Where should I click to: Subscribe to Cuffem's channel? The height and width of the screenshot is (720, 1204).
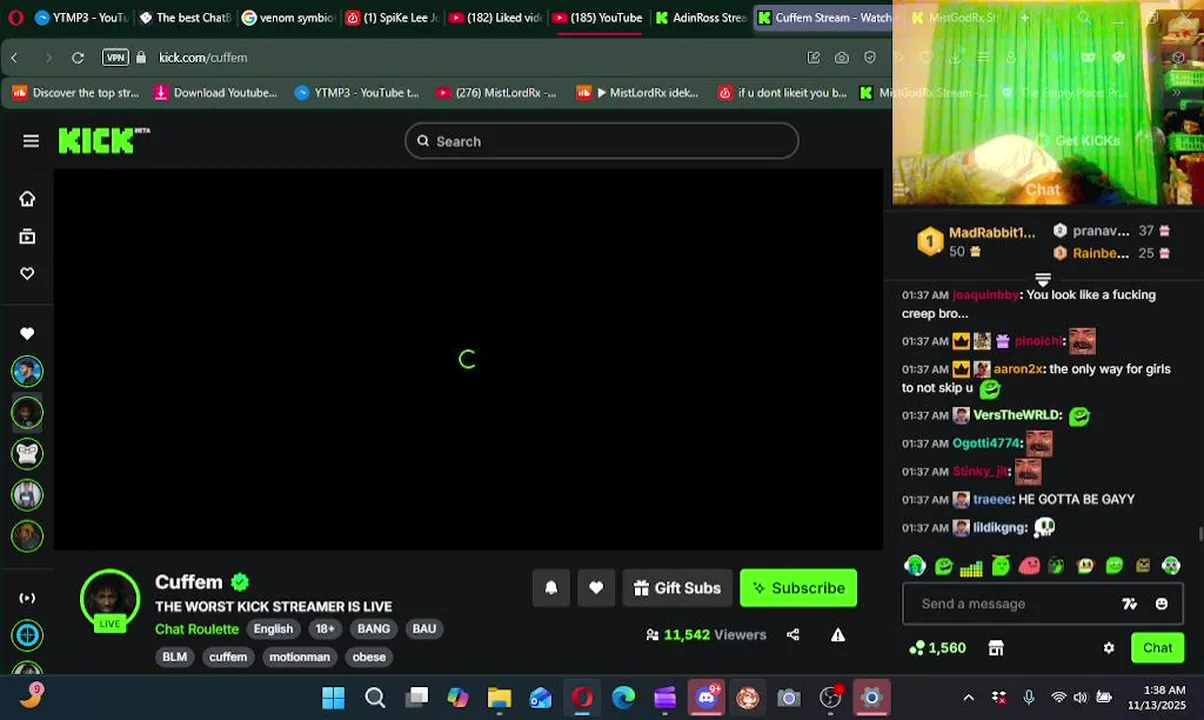click(x=798, y=588)
